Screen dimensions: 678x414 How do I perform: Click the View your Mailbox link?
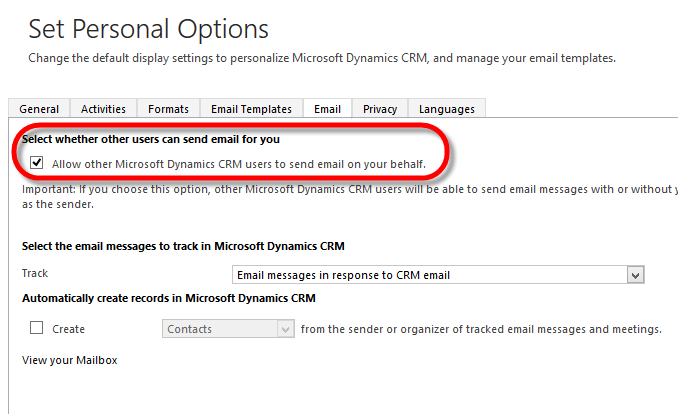tap(70, 360)
